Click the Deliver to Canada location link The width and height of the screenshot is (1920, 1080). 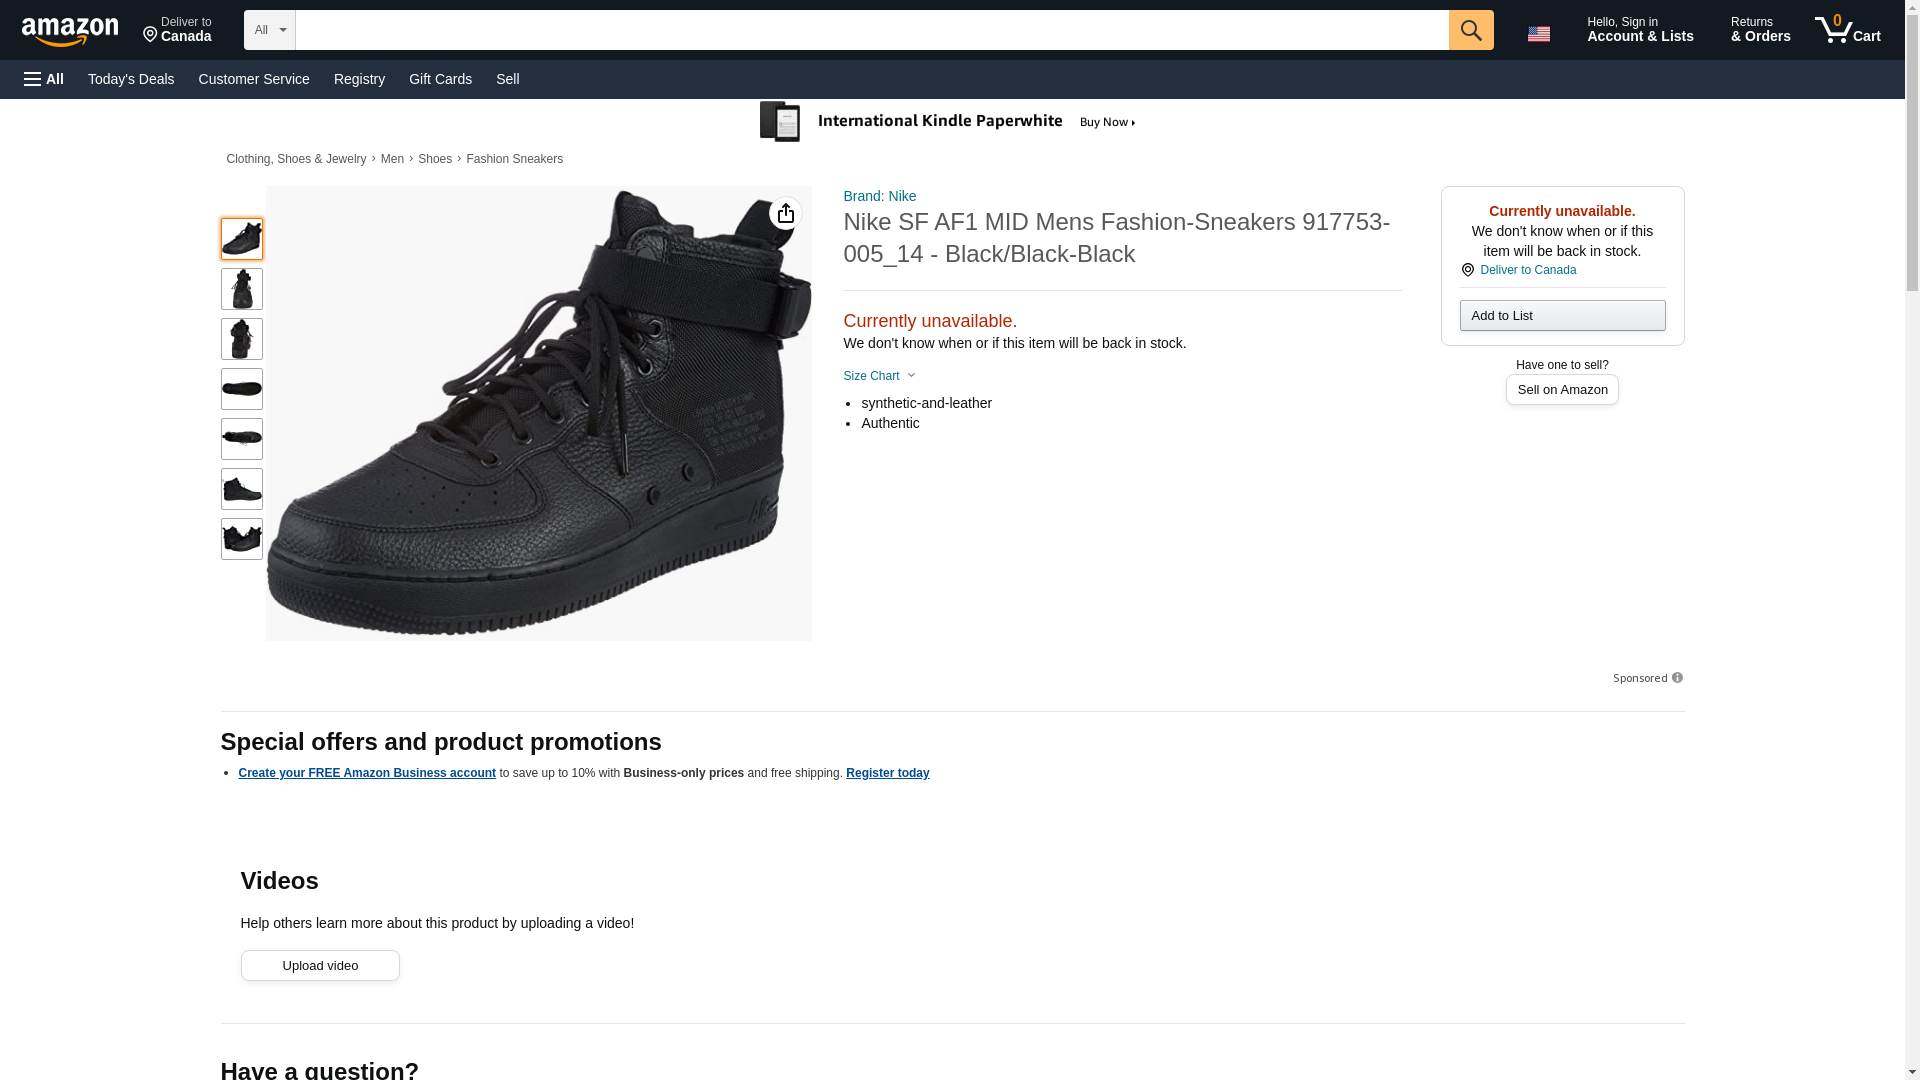click(1527, 270)
